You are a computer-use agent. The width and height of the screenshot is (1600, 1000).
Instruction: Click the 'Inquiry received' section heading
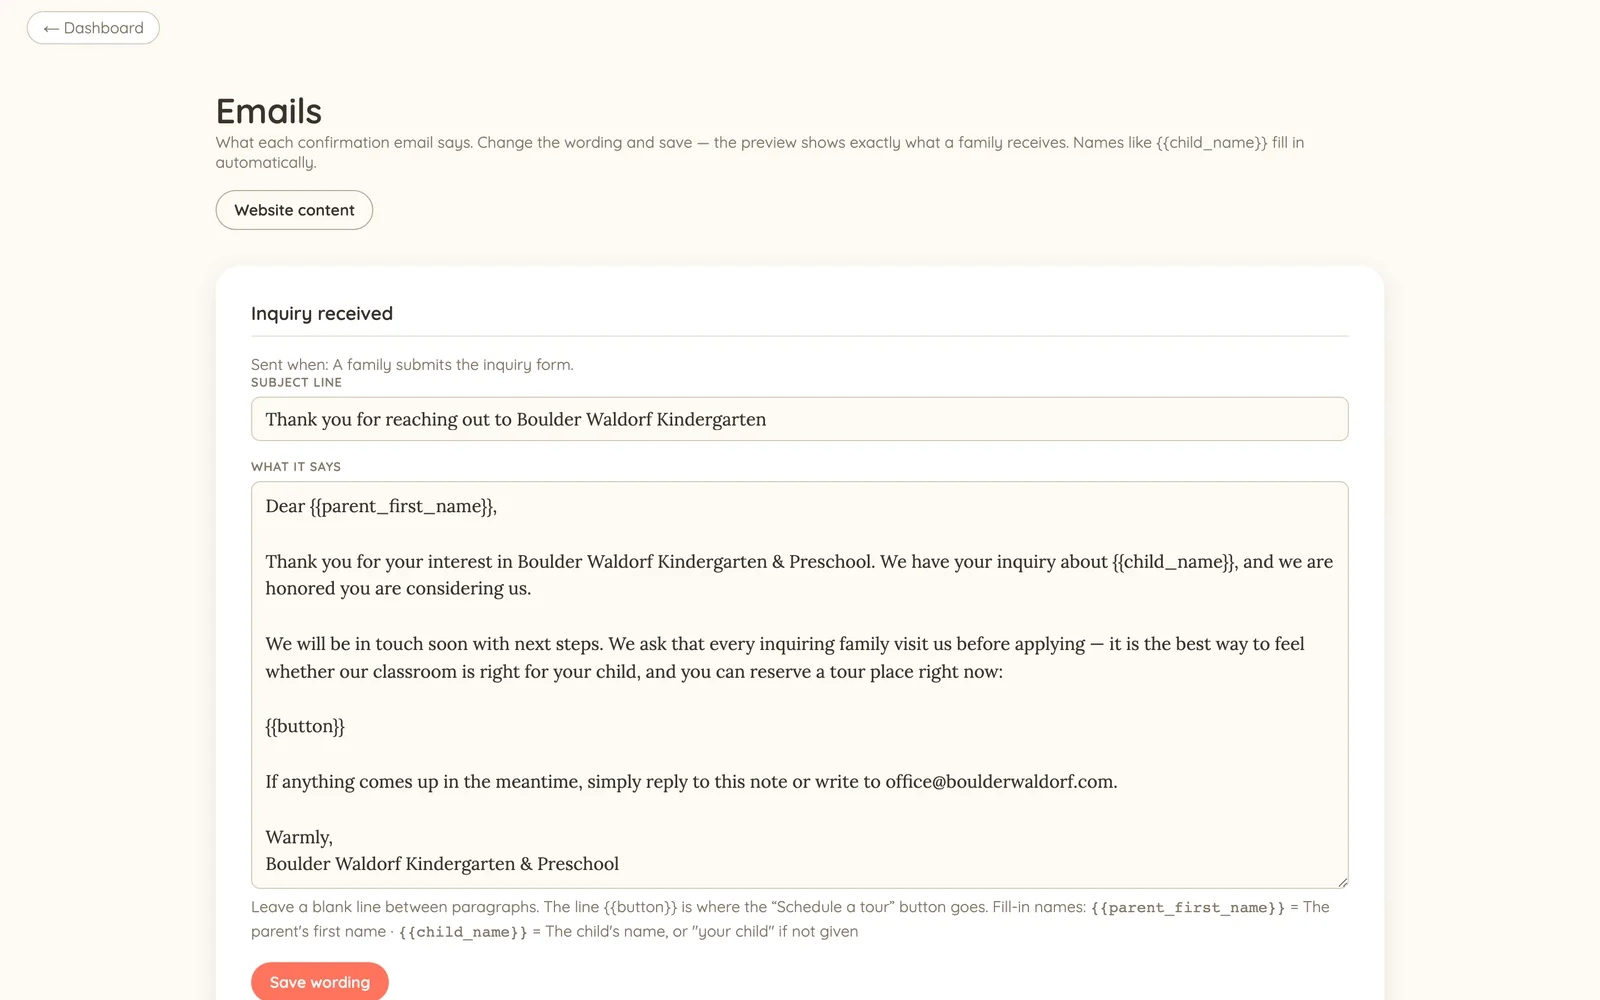322,313
